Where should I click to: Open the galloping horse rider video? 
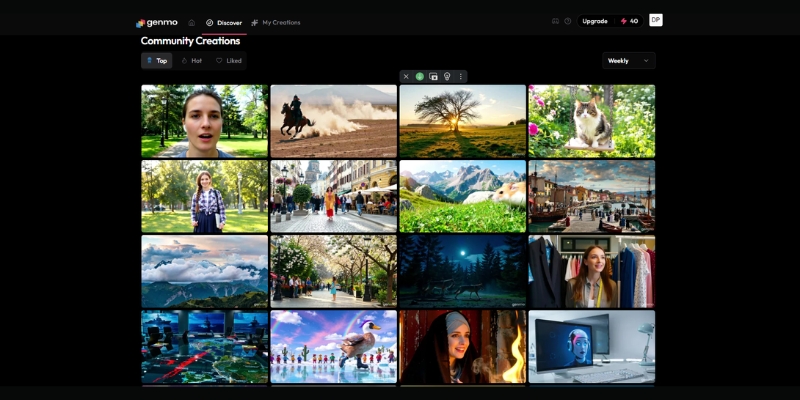[x=334, y=121]
